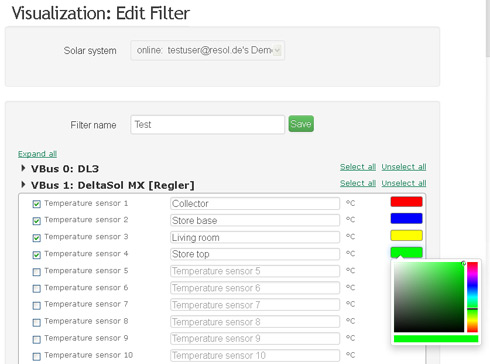
Task: Click the Temperature sensor 9 name field
Action: click(255, 339)
